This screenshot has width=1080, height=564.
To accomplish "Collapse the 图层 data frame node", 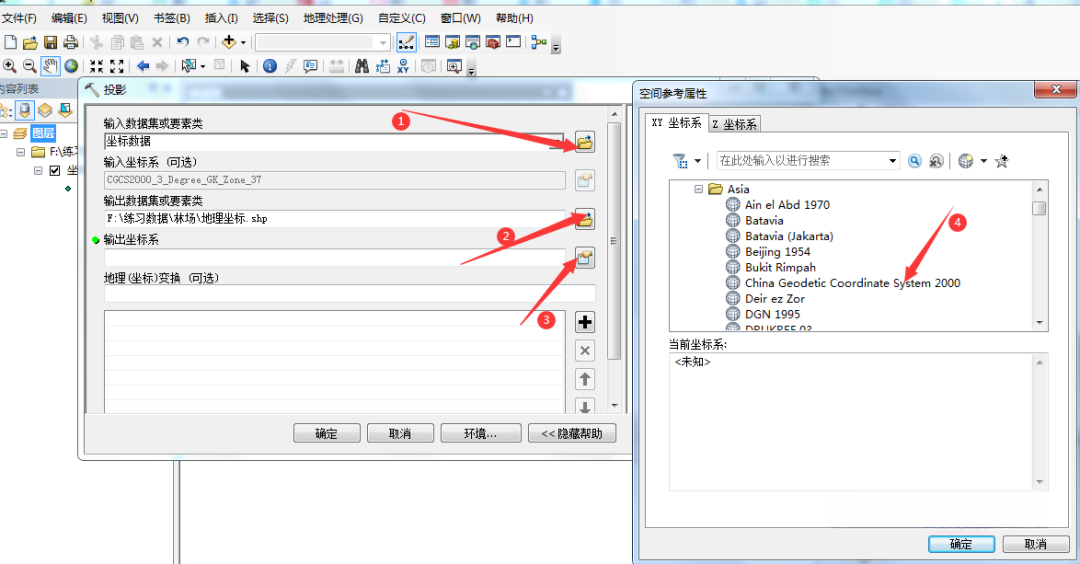I will (4, 133).
